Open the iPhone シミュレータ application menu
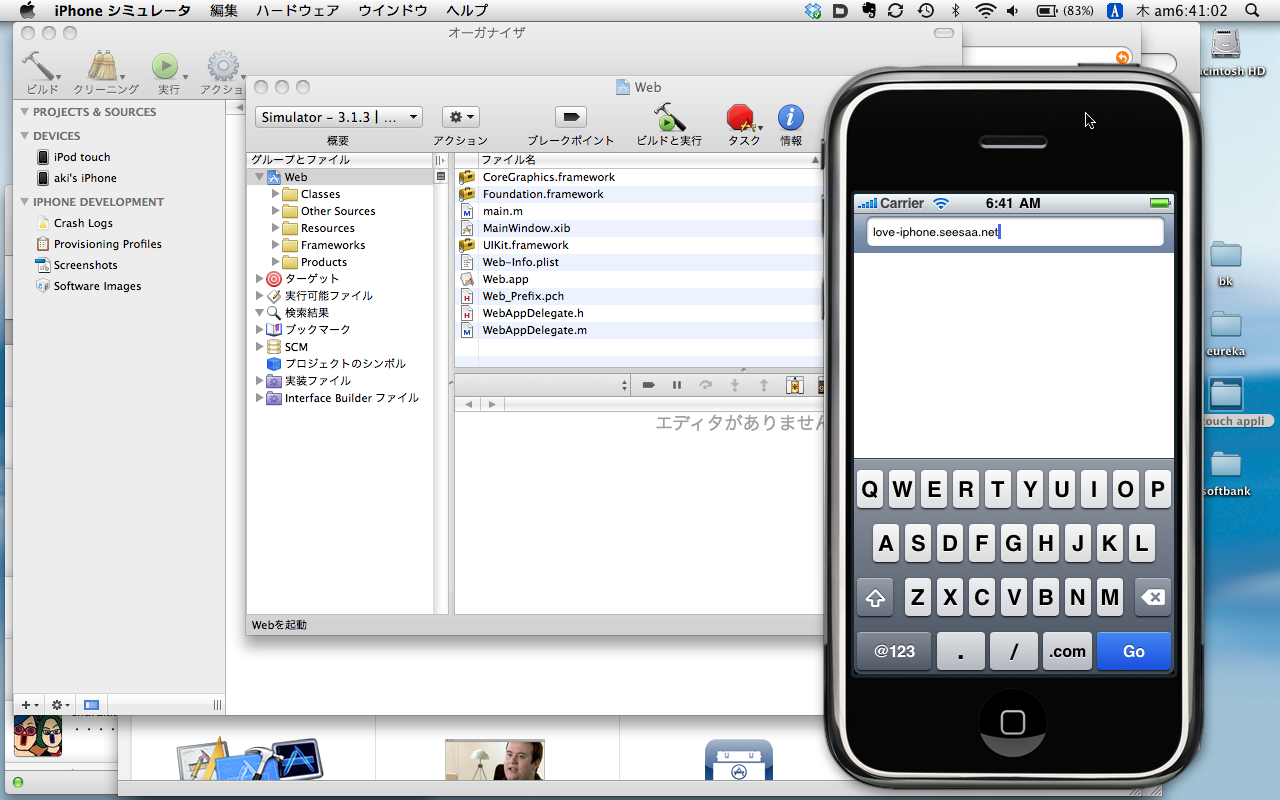Image resolution: width=1280 pixels, height=800 pixels. pos(122,11)
